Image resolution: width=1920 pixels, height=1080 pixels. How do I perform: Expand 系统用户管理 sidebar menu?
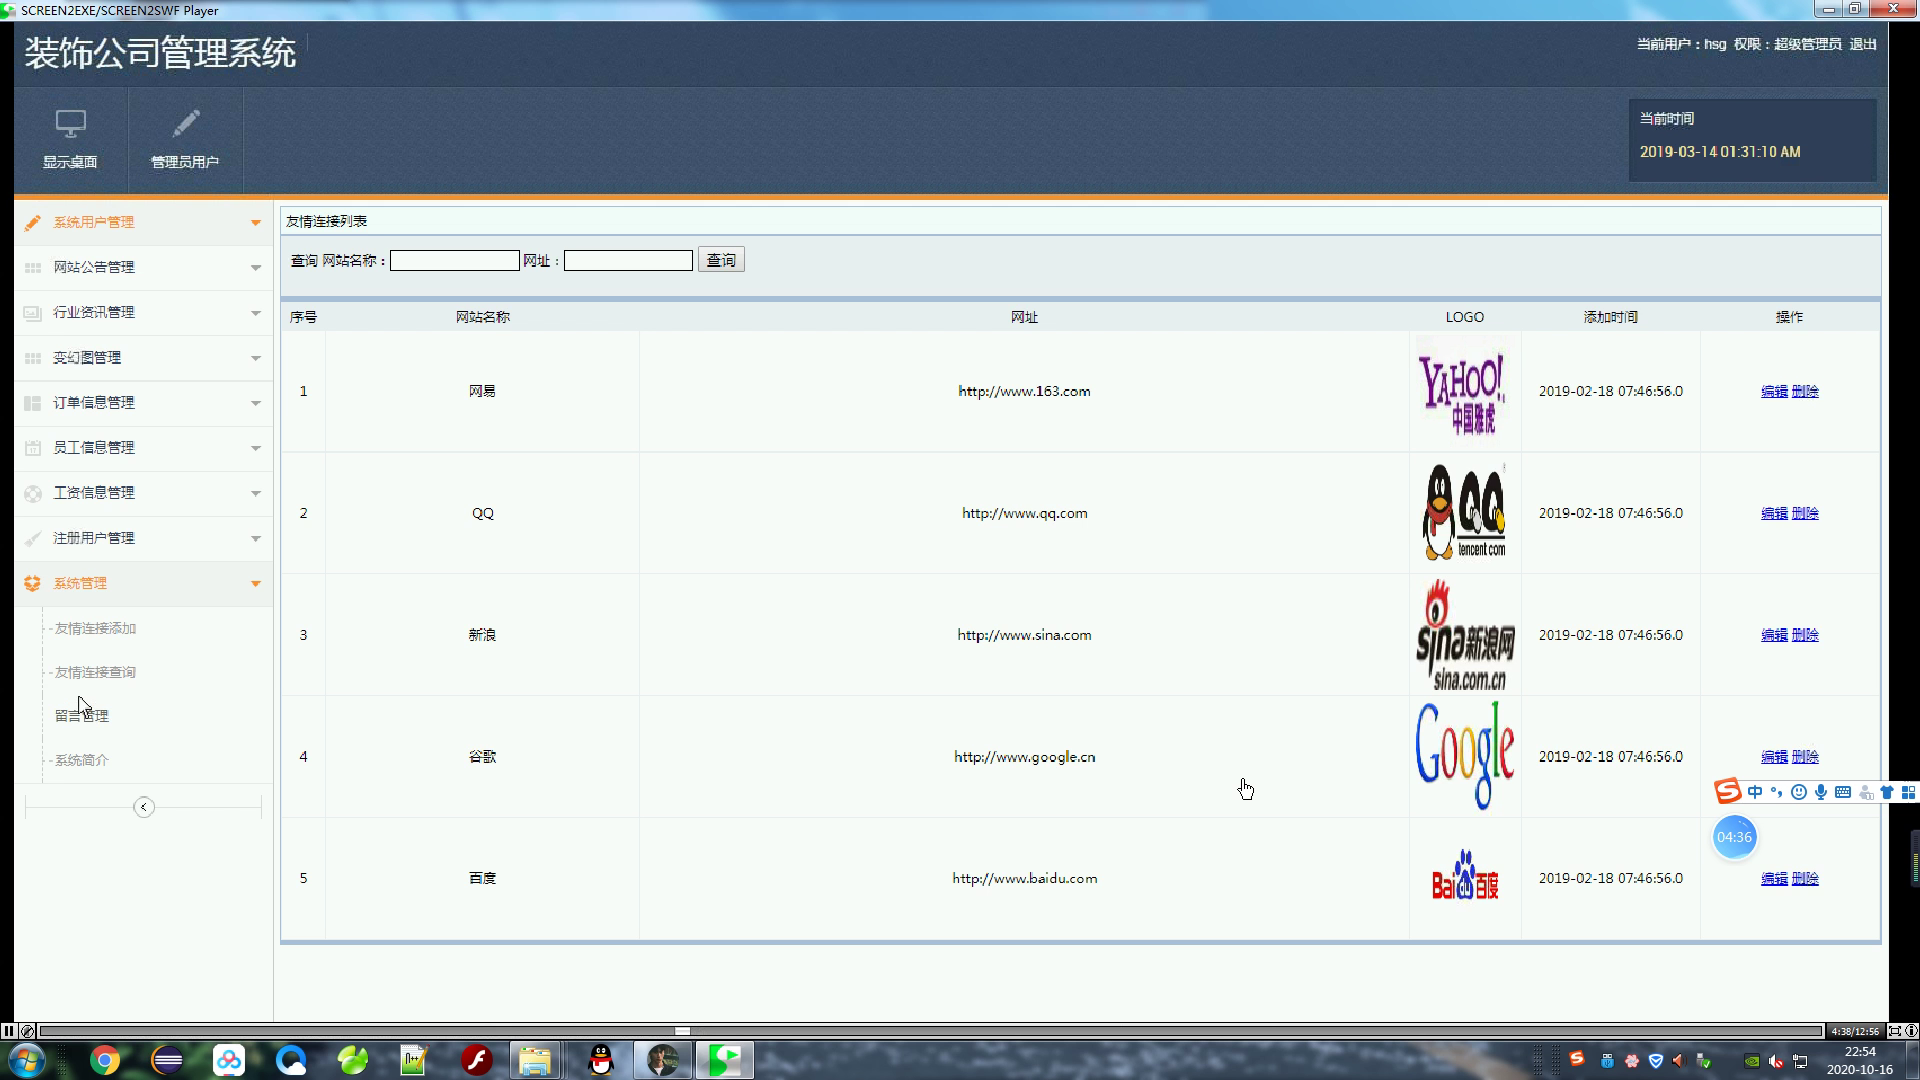143,222
